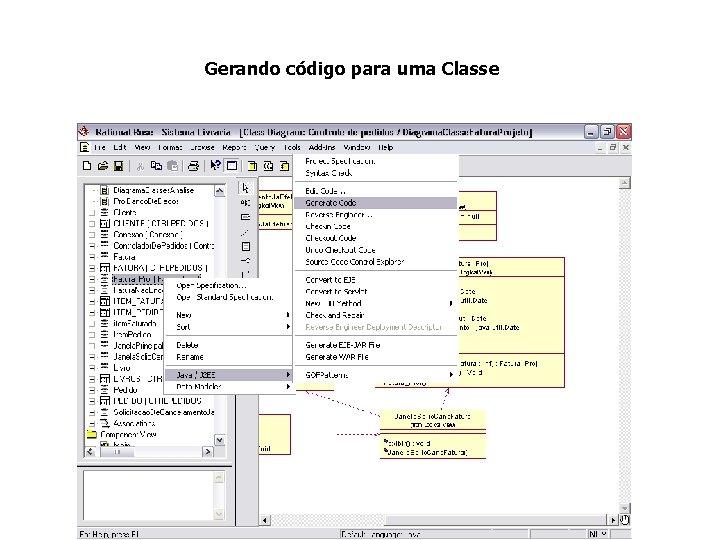Select Component View in the browser tree
Image resolution: width=720 pixels, height=540 pixels.
coord(128,434)
